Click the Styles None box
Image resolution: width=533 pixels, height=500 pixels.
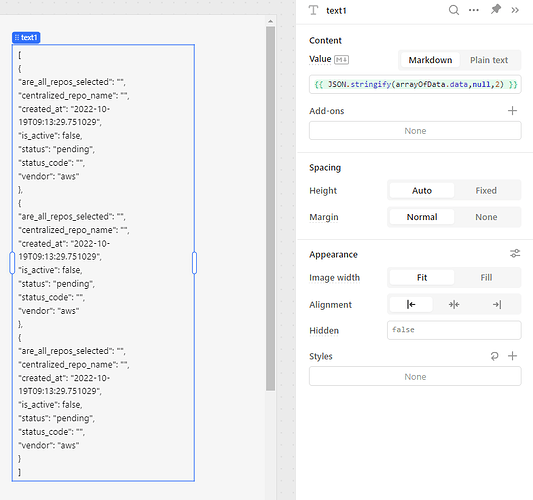tap(415, 376)
